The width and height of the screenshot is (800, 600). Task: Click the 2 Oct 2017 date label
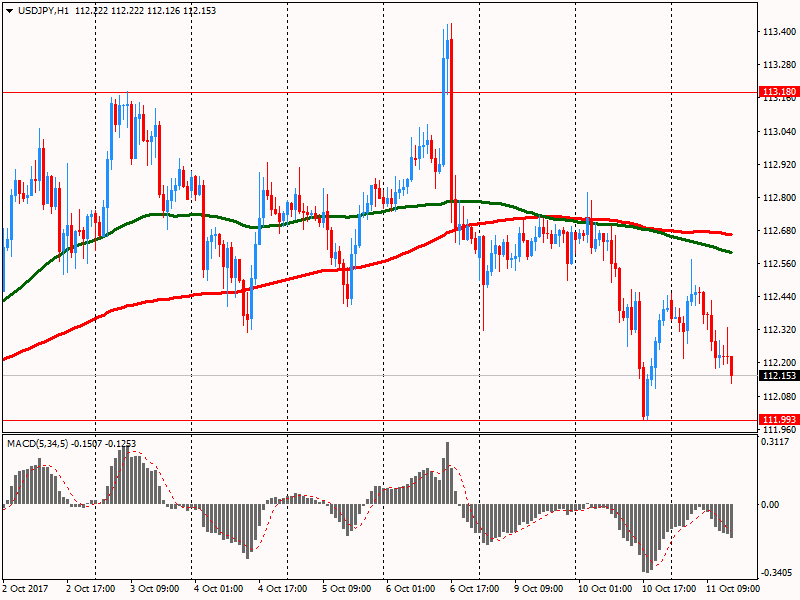(26, 589)
